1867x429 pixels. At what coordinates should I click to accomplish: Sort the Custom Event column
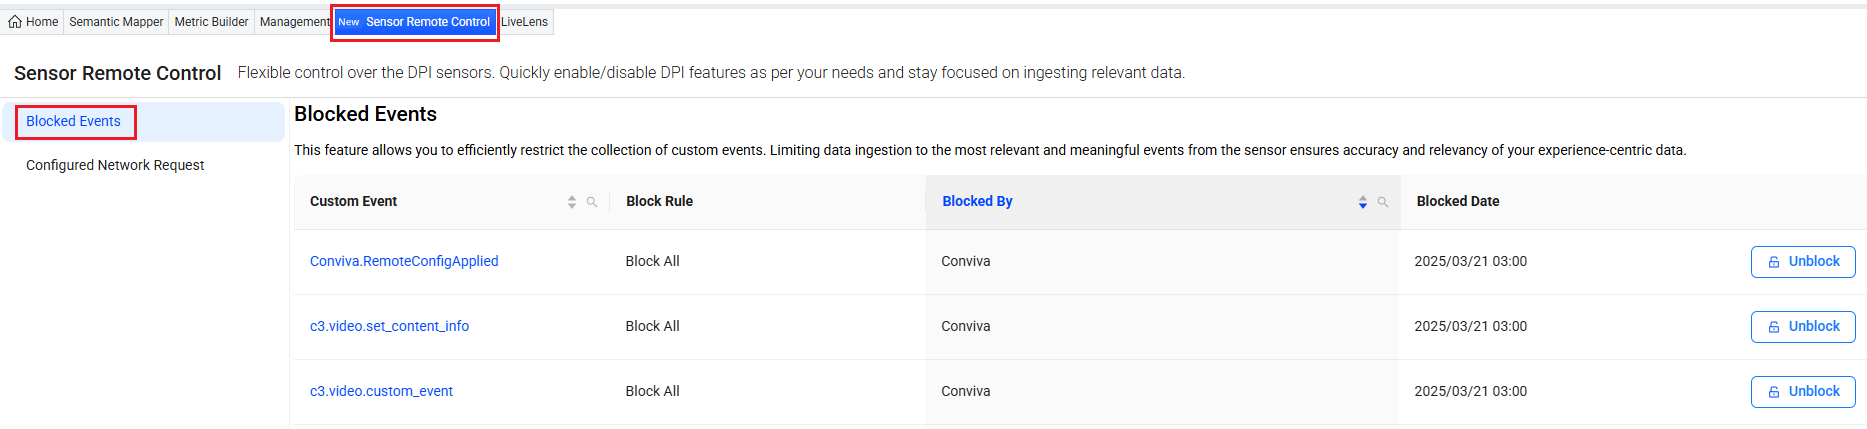572,202
